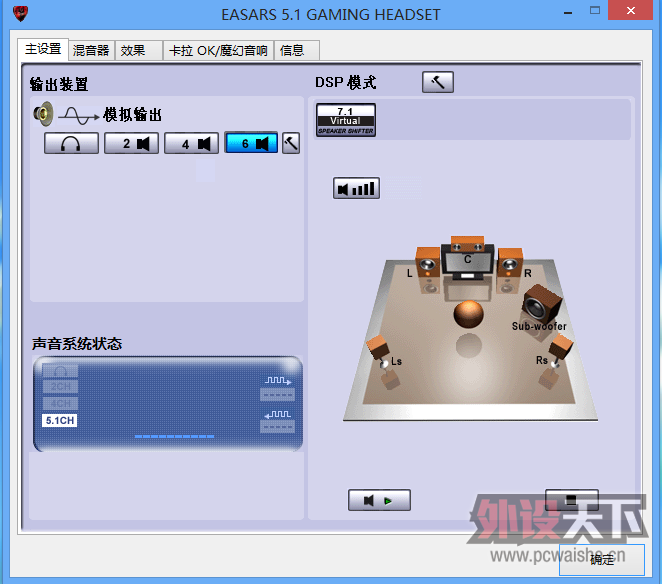Click the 确定 button
The height and width of the screenshot is (584, 662).
(602, 560)
